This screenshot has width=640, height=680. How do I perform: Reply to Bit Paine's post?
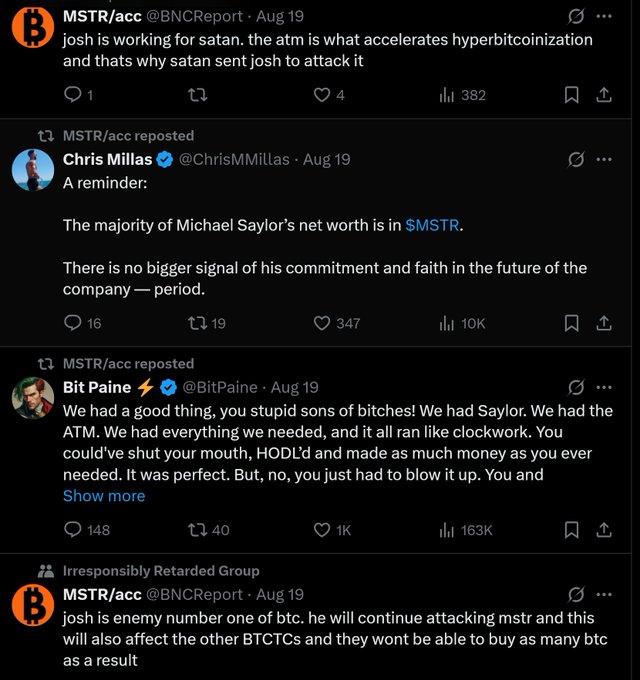(73, 530)
